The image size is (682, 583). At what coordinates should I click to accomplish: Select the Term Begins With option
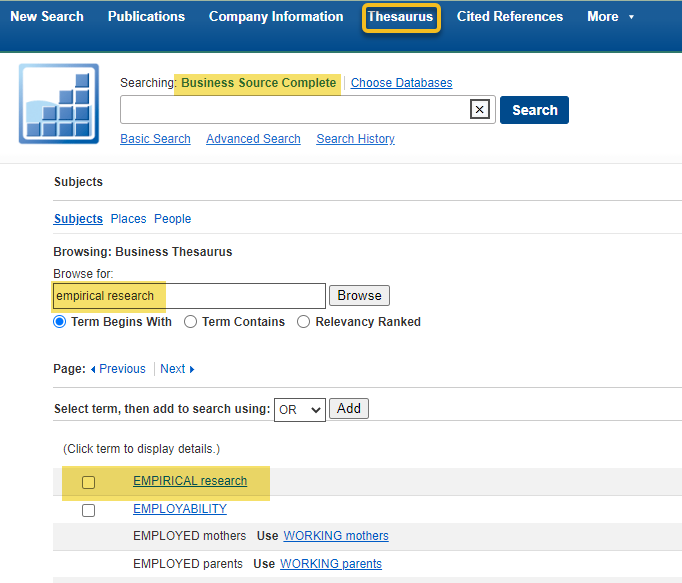[60, 322]
